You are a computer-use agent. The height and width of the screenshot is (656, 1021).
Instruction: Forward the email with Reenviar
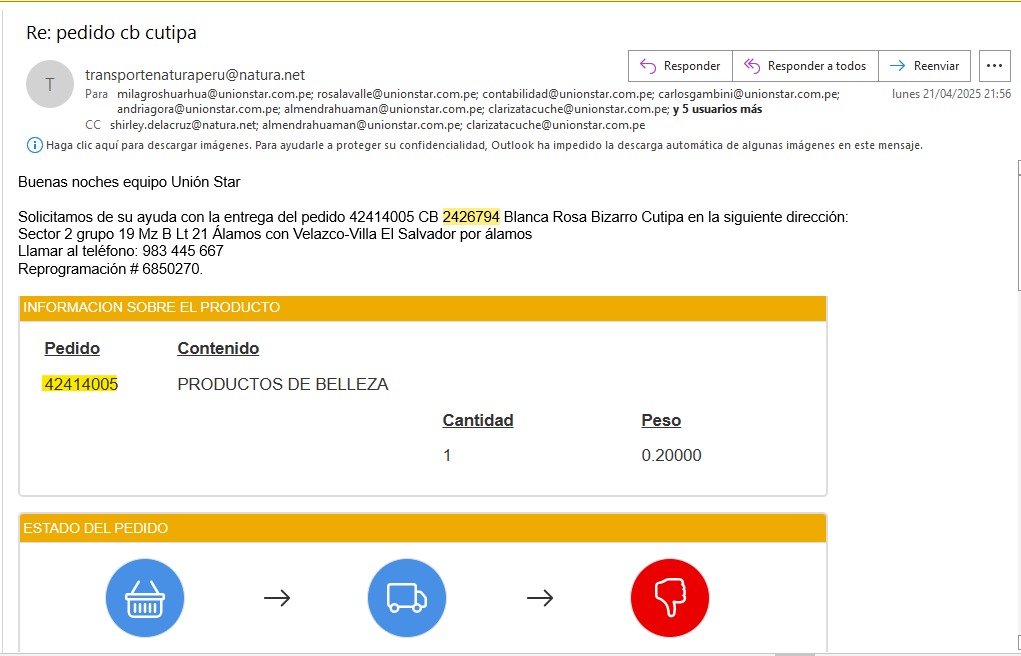[924, 66]
